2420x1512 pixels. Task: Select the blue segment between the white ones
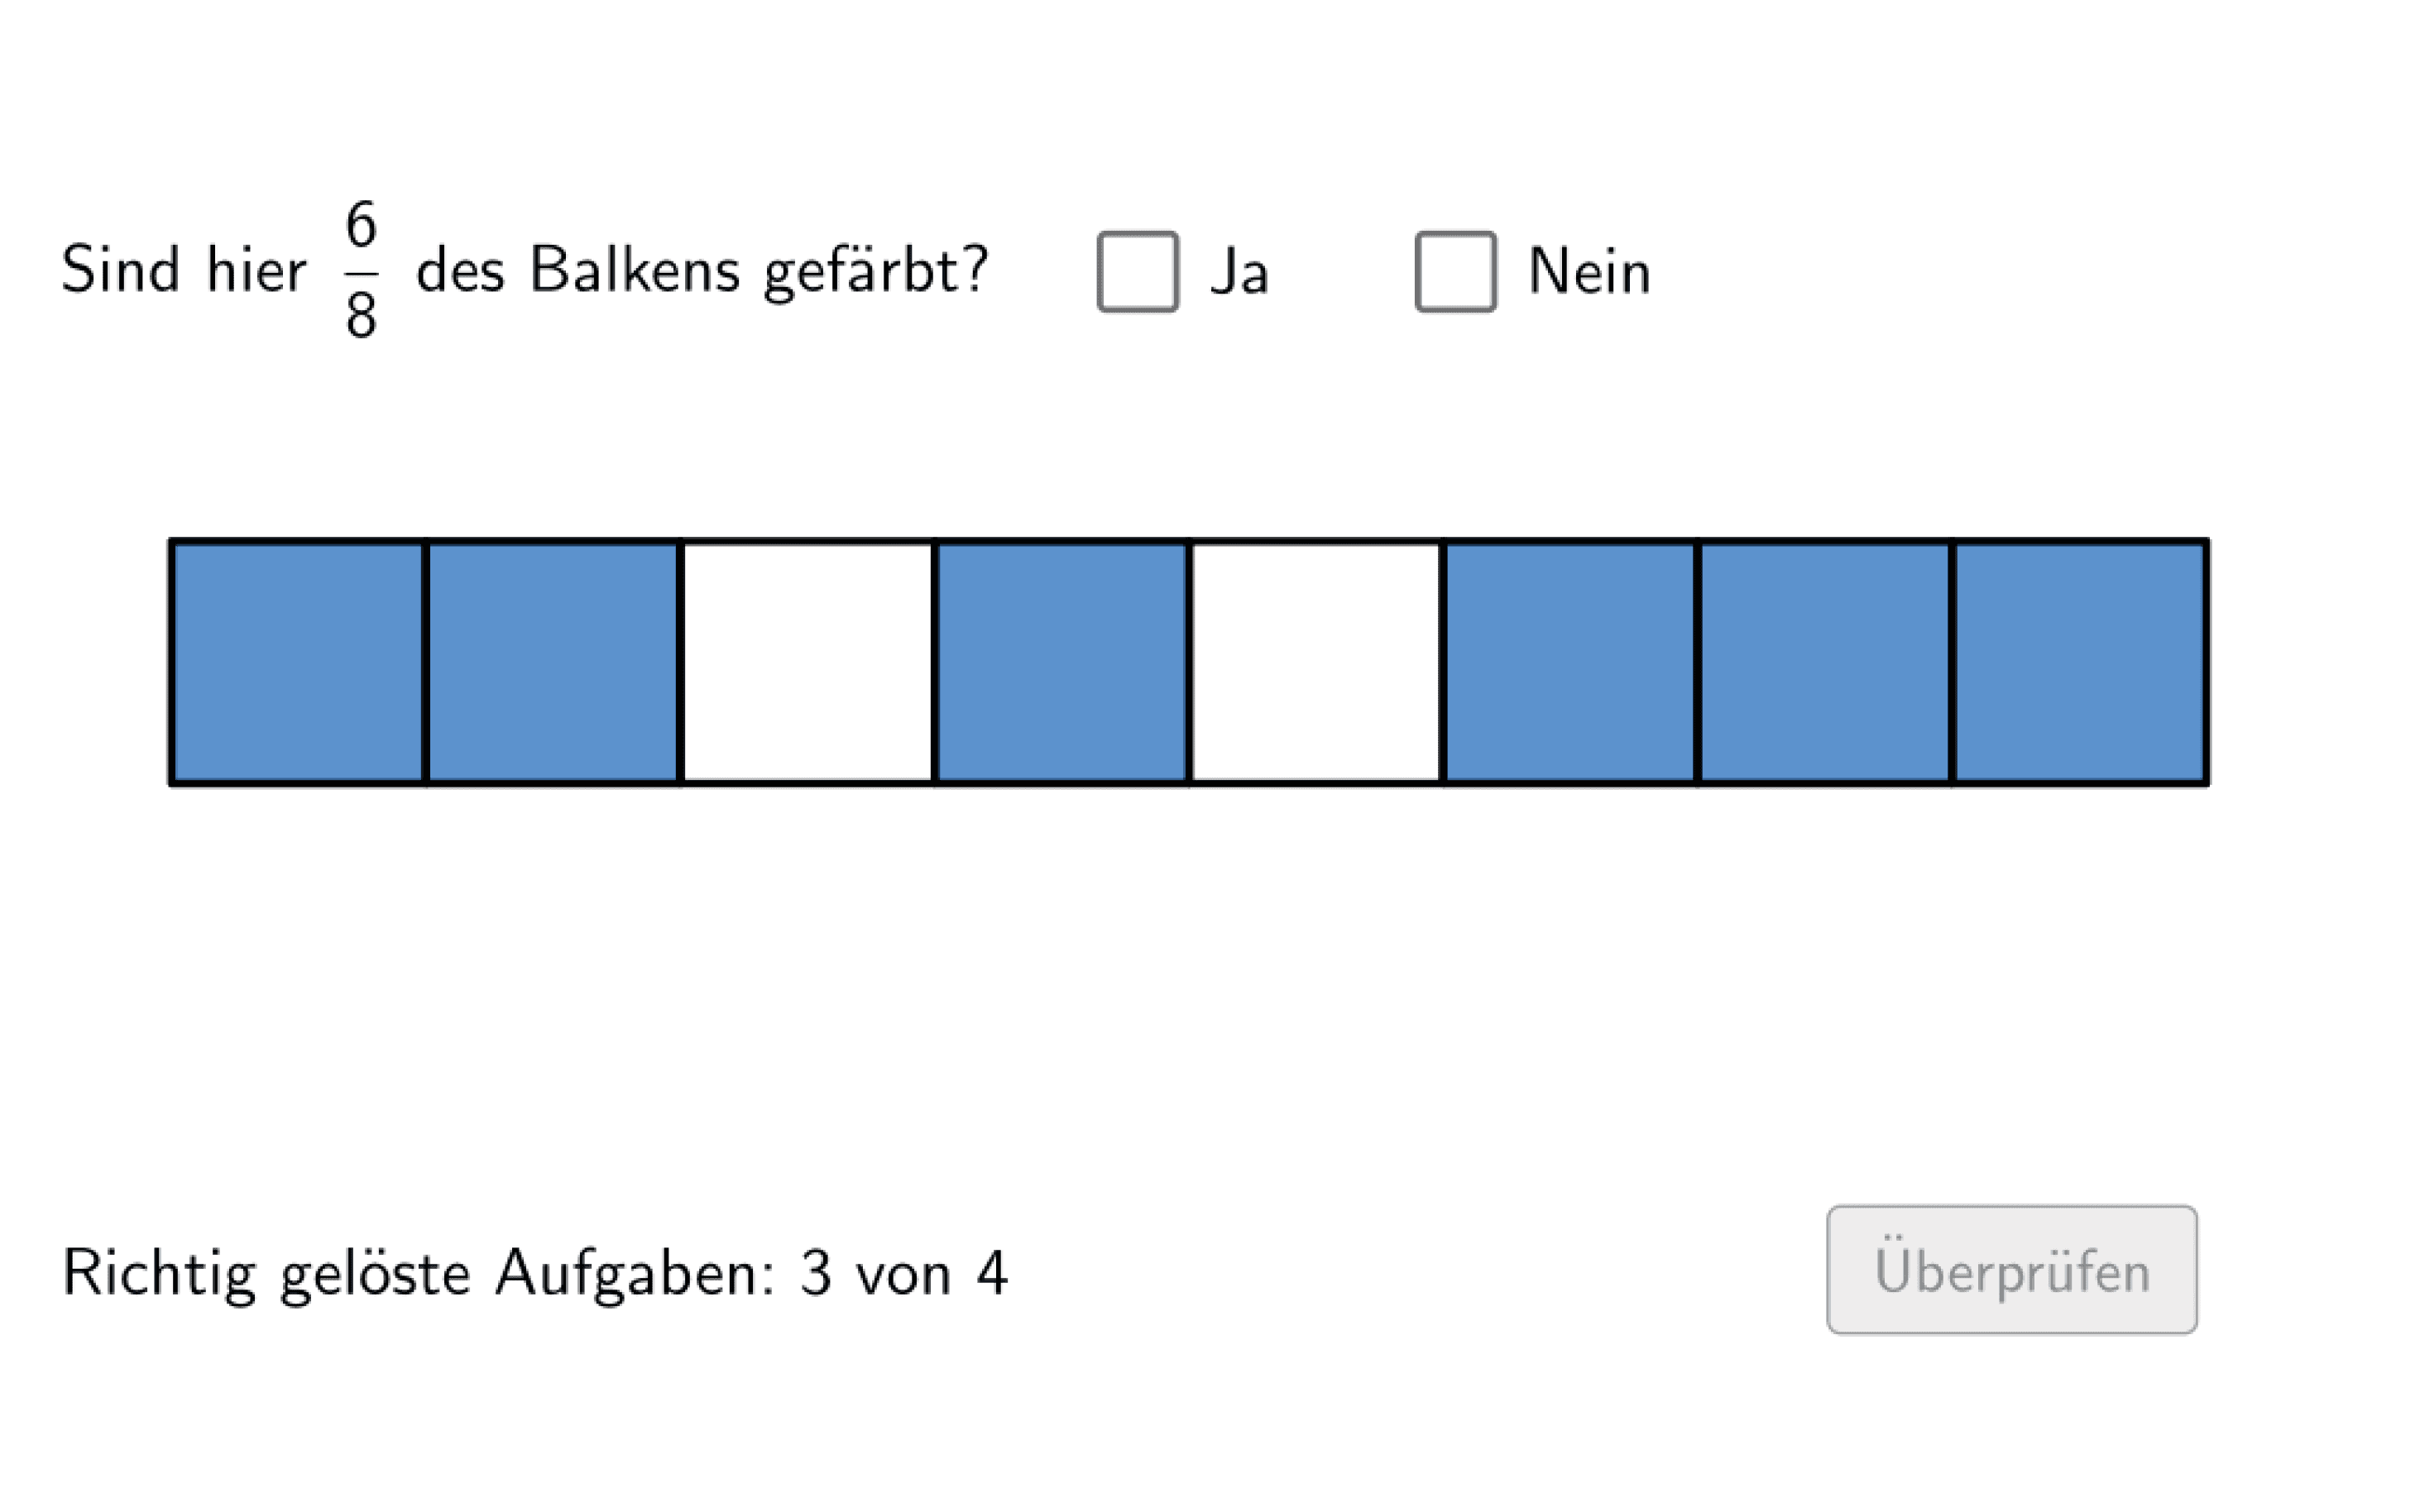[1062, 662]
